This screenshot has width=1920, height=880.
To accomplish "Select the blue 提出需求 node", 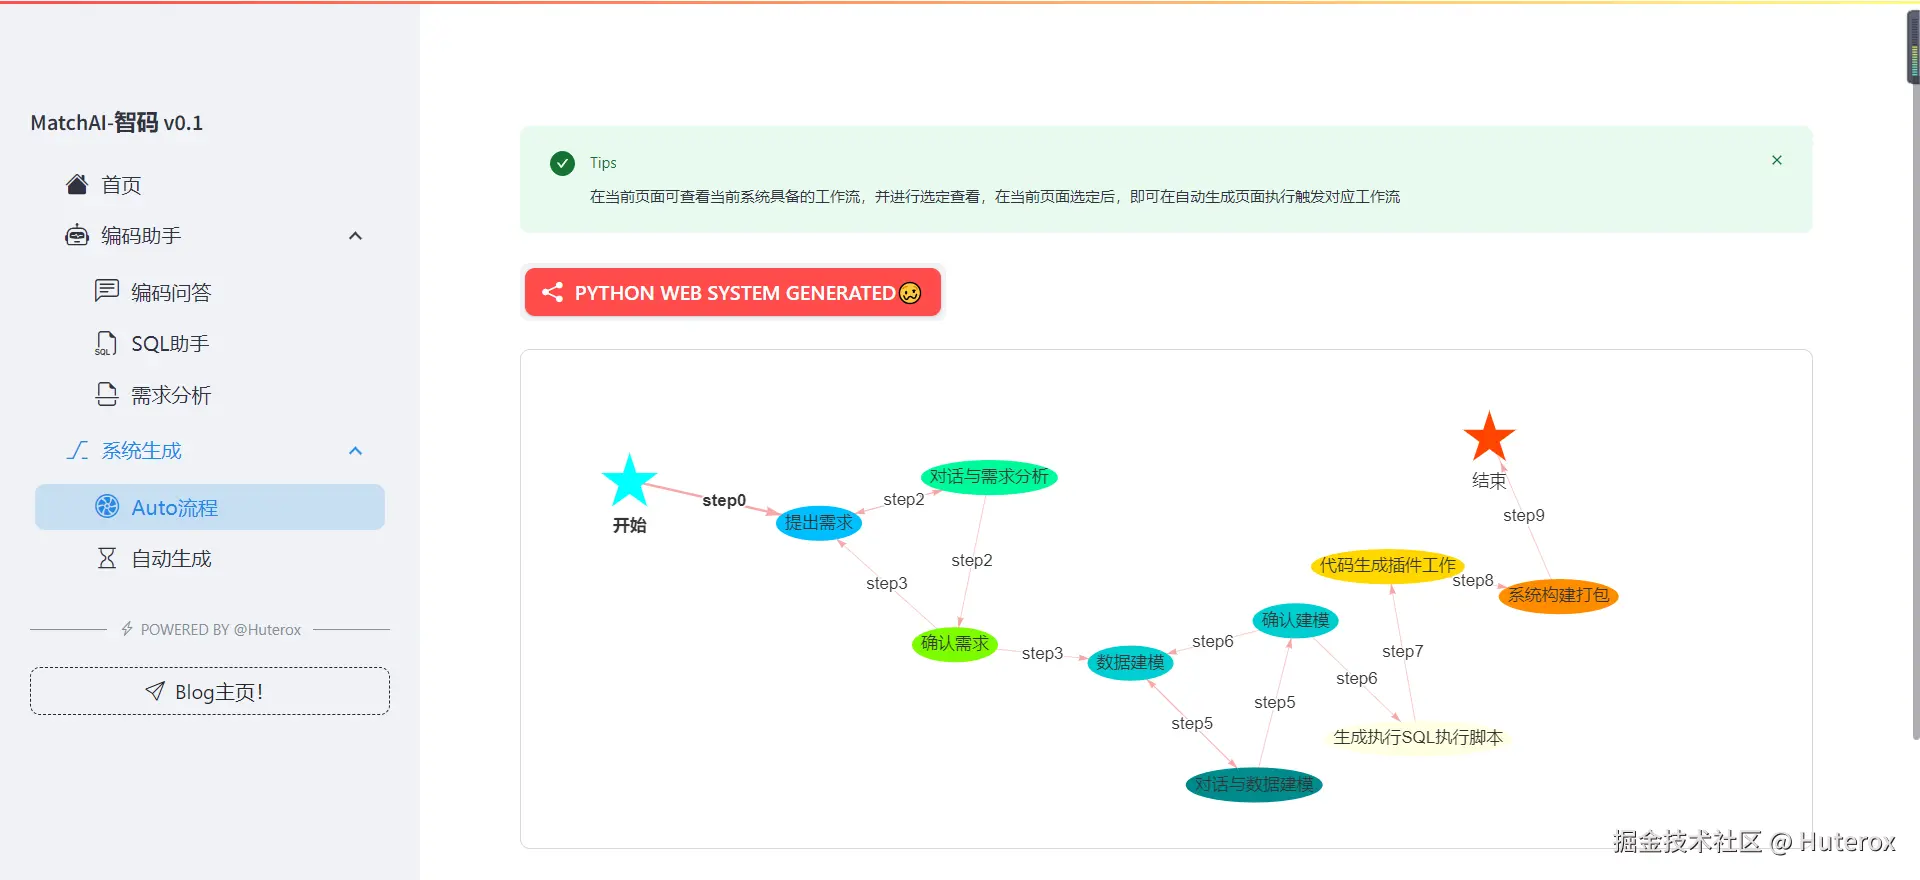I will (x=818, y=523).
